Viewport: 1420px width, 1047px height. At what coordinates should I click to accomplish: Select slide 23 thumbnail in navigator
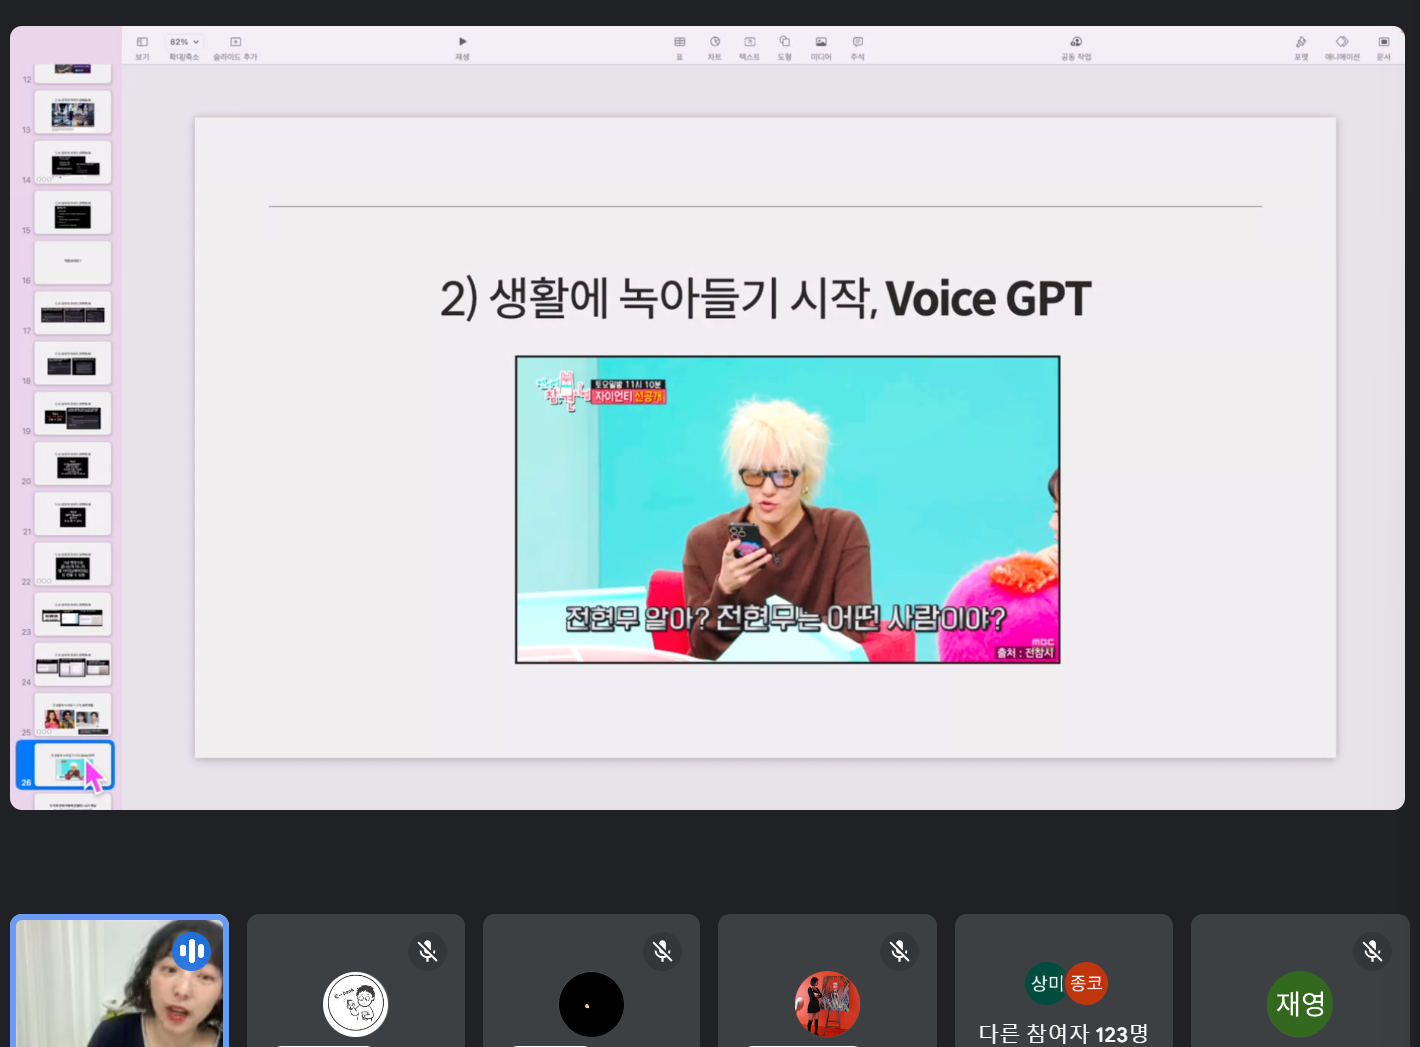coord(73,614)
